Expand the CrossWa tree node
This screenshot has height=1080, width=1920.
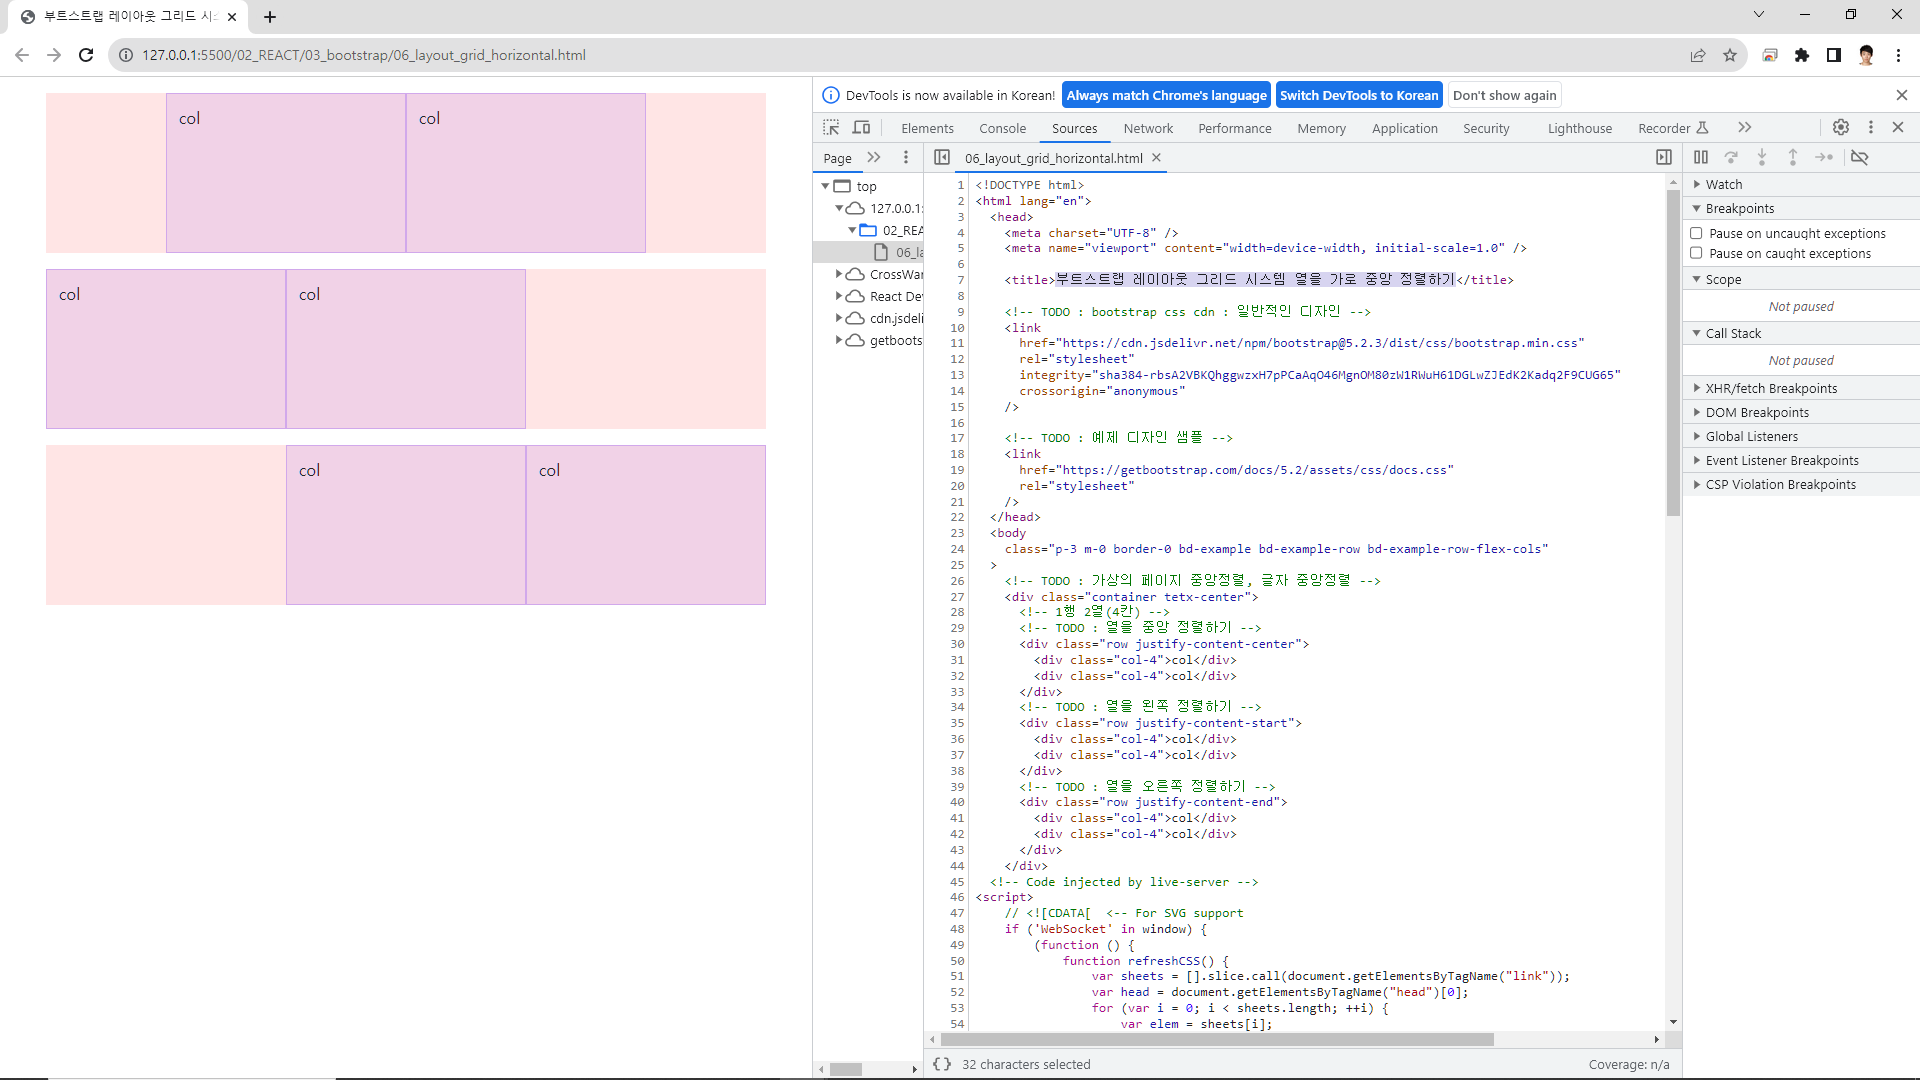pos(839,274)
